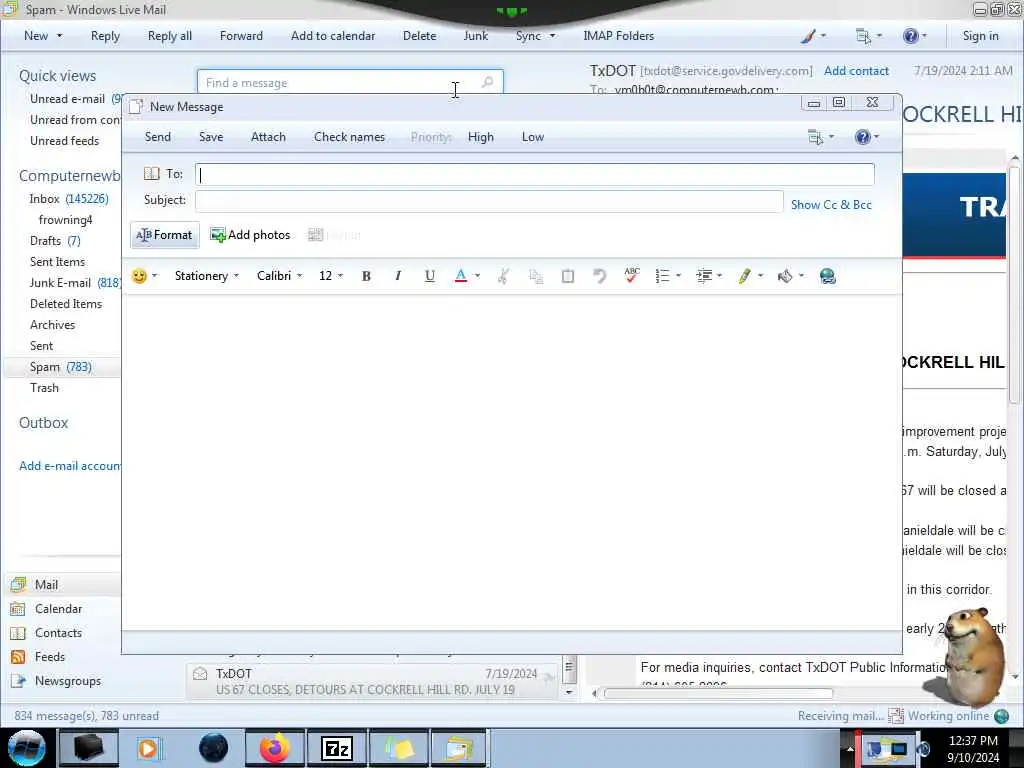
Task: Click the taskbar clock 12:37 PM
Action: click(973, 741)
